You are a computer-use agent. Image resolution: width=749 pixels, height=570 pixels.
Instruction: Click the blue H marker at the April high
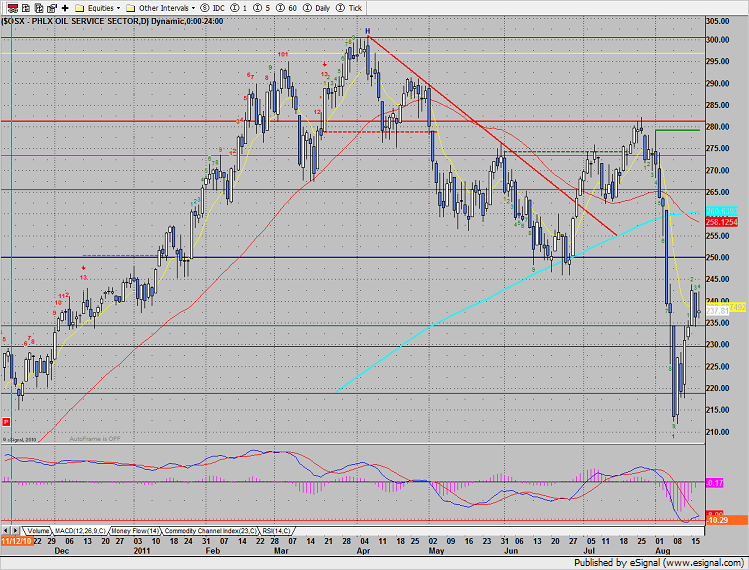click(x=368, y=31)
